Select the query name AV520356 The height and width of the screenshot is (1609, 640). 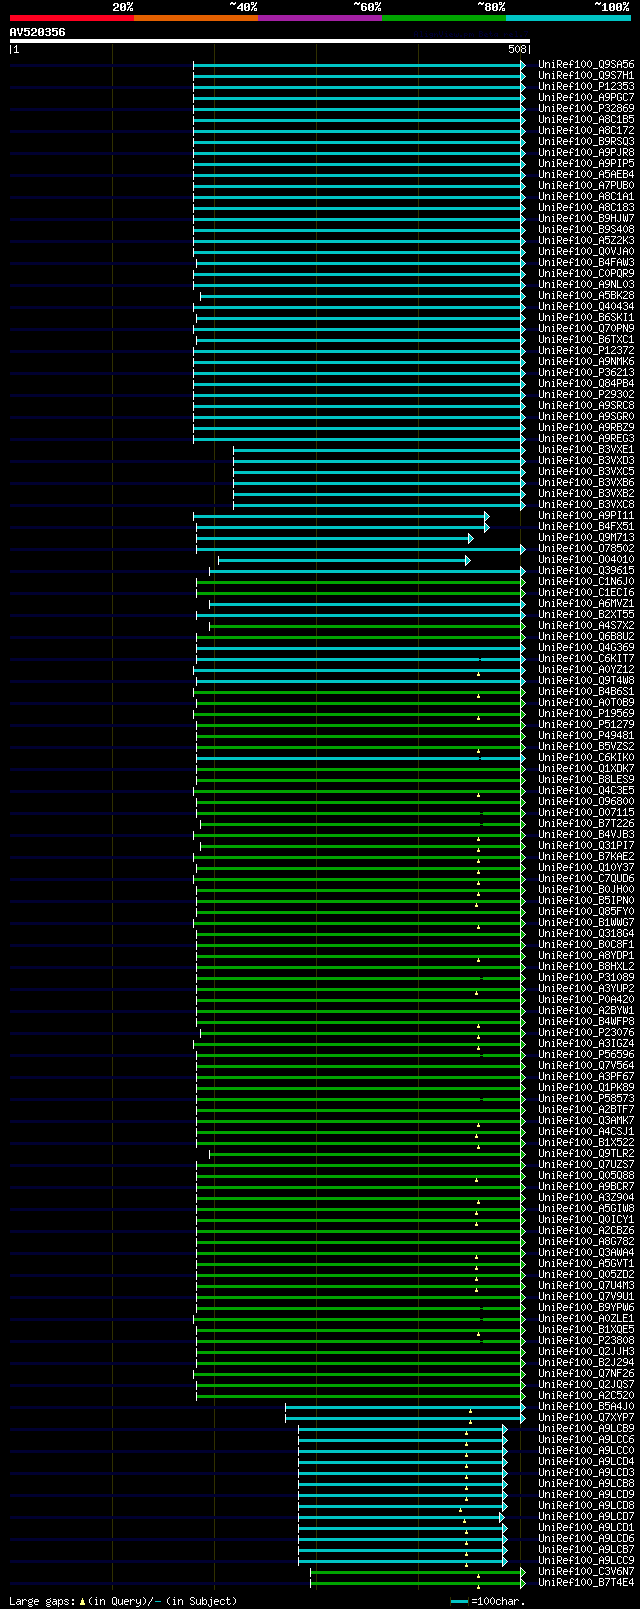tap(38, 32)
